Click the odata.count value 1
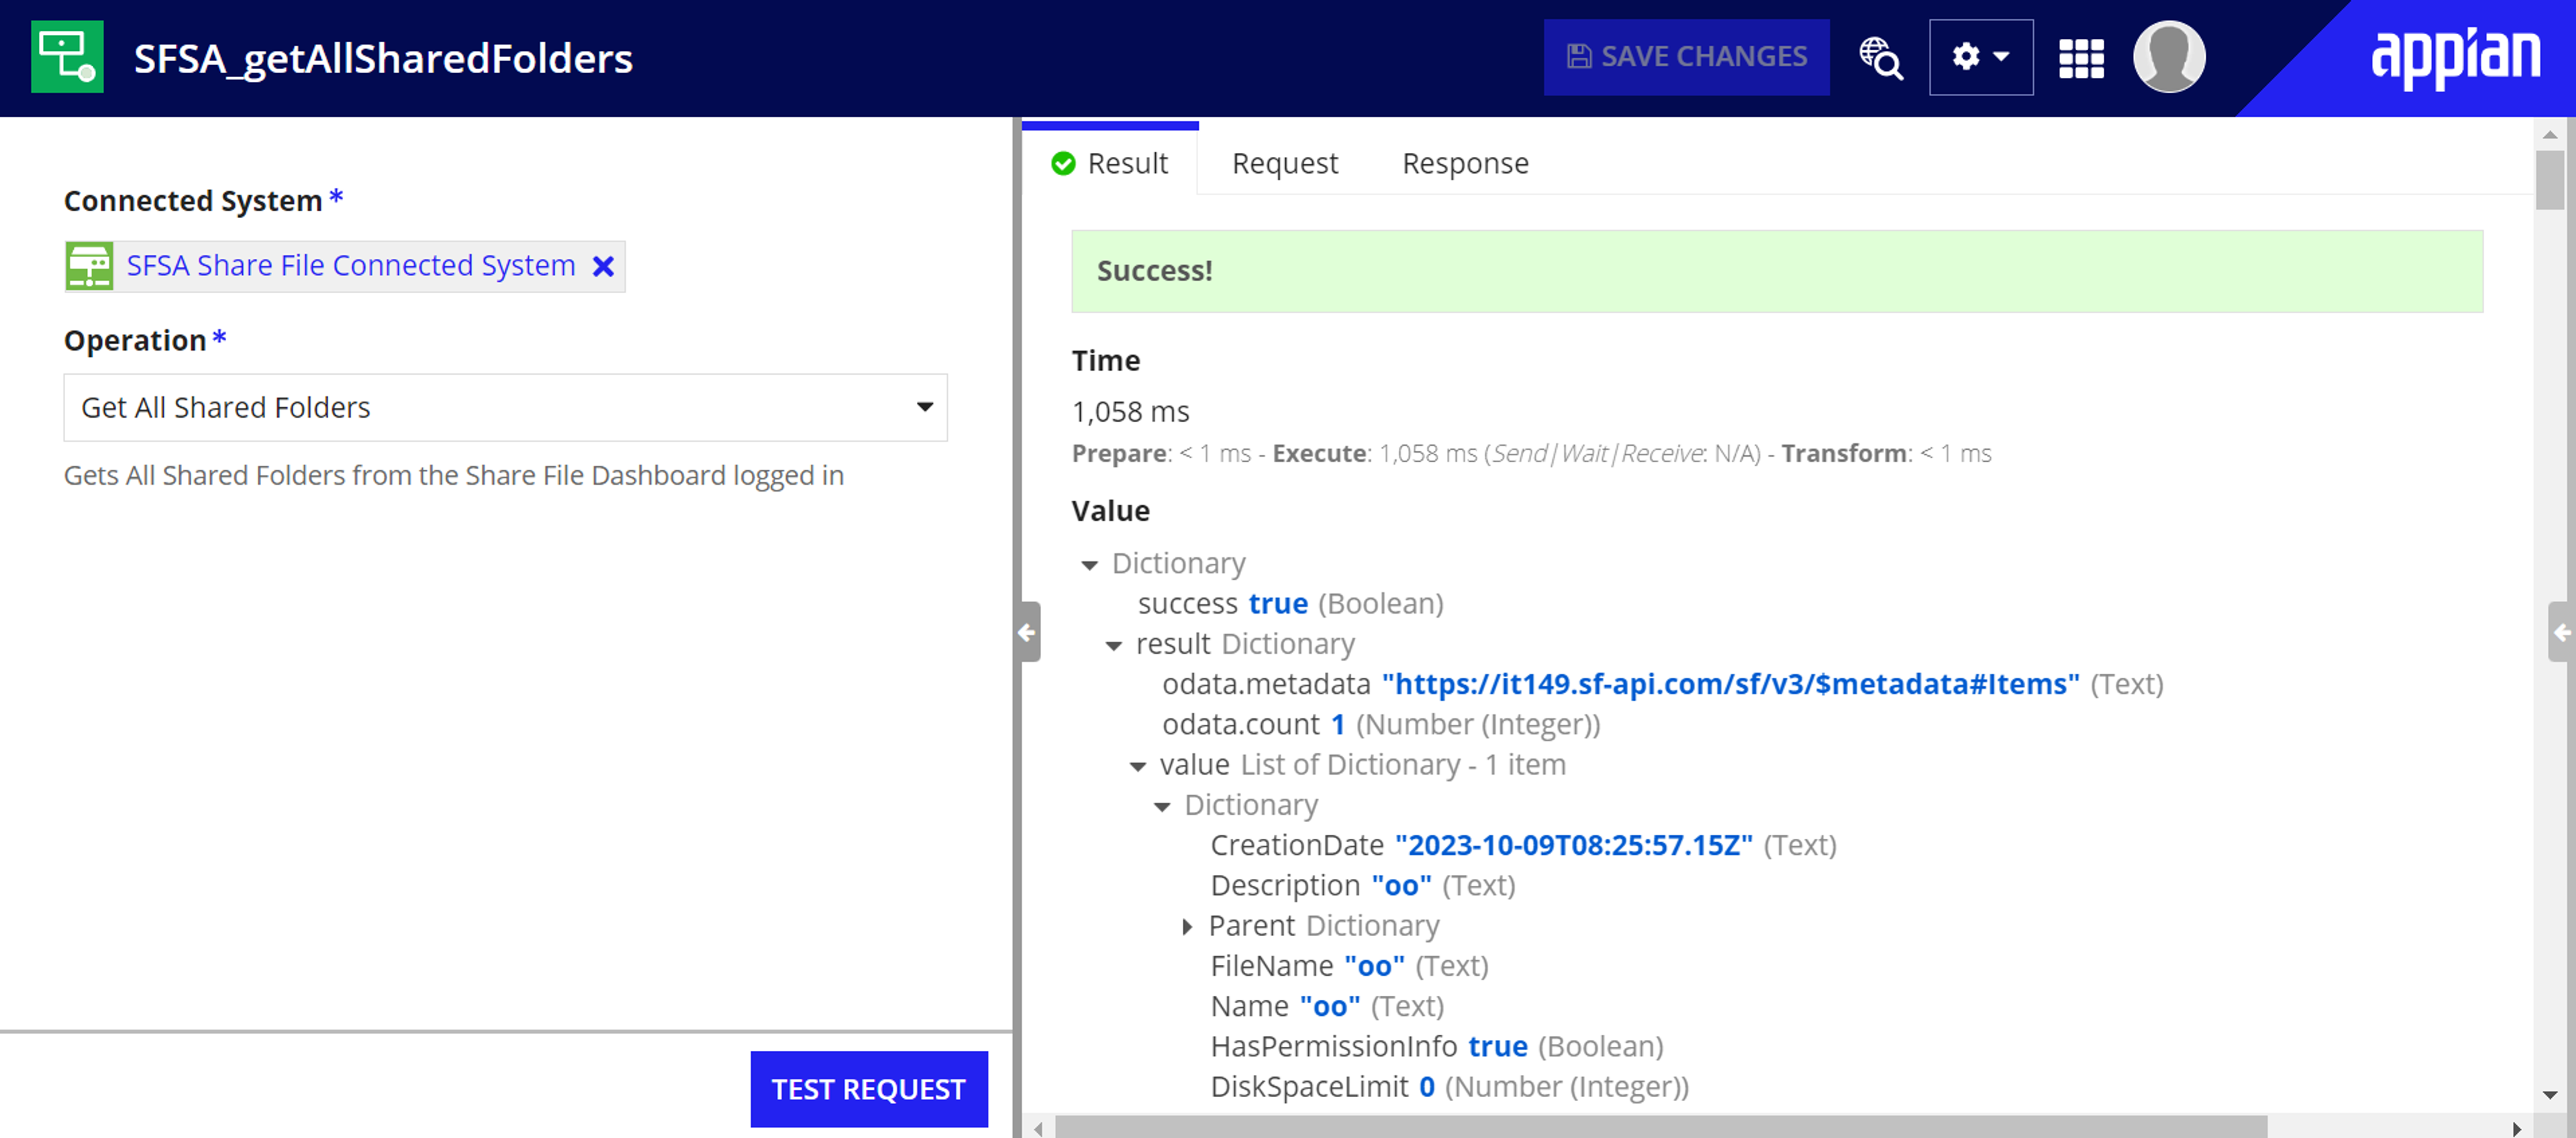This screenshot has height=1138, width=2576. [1337, 724]
